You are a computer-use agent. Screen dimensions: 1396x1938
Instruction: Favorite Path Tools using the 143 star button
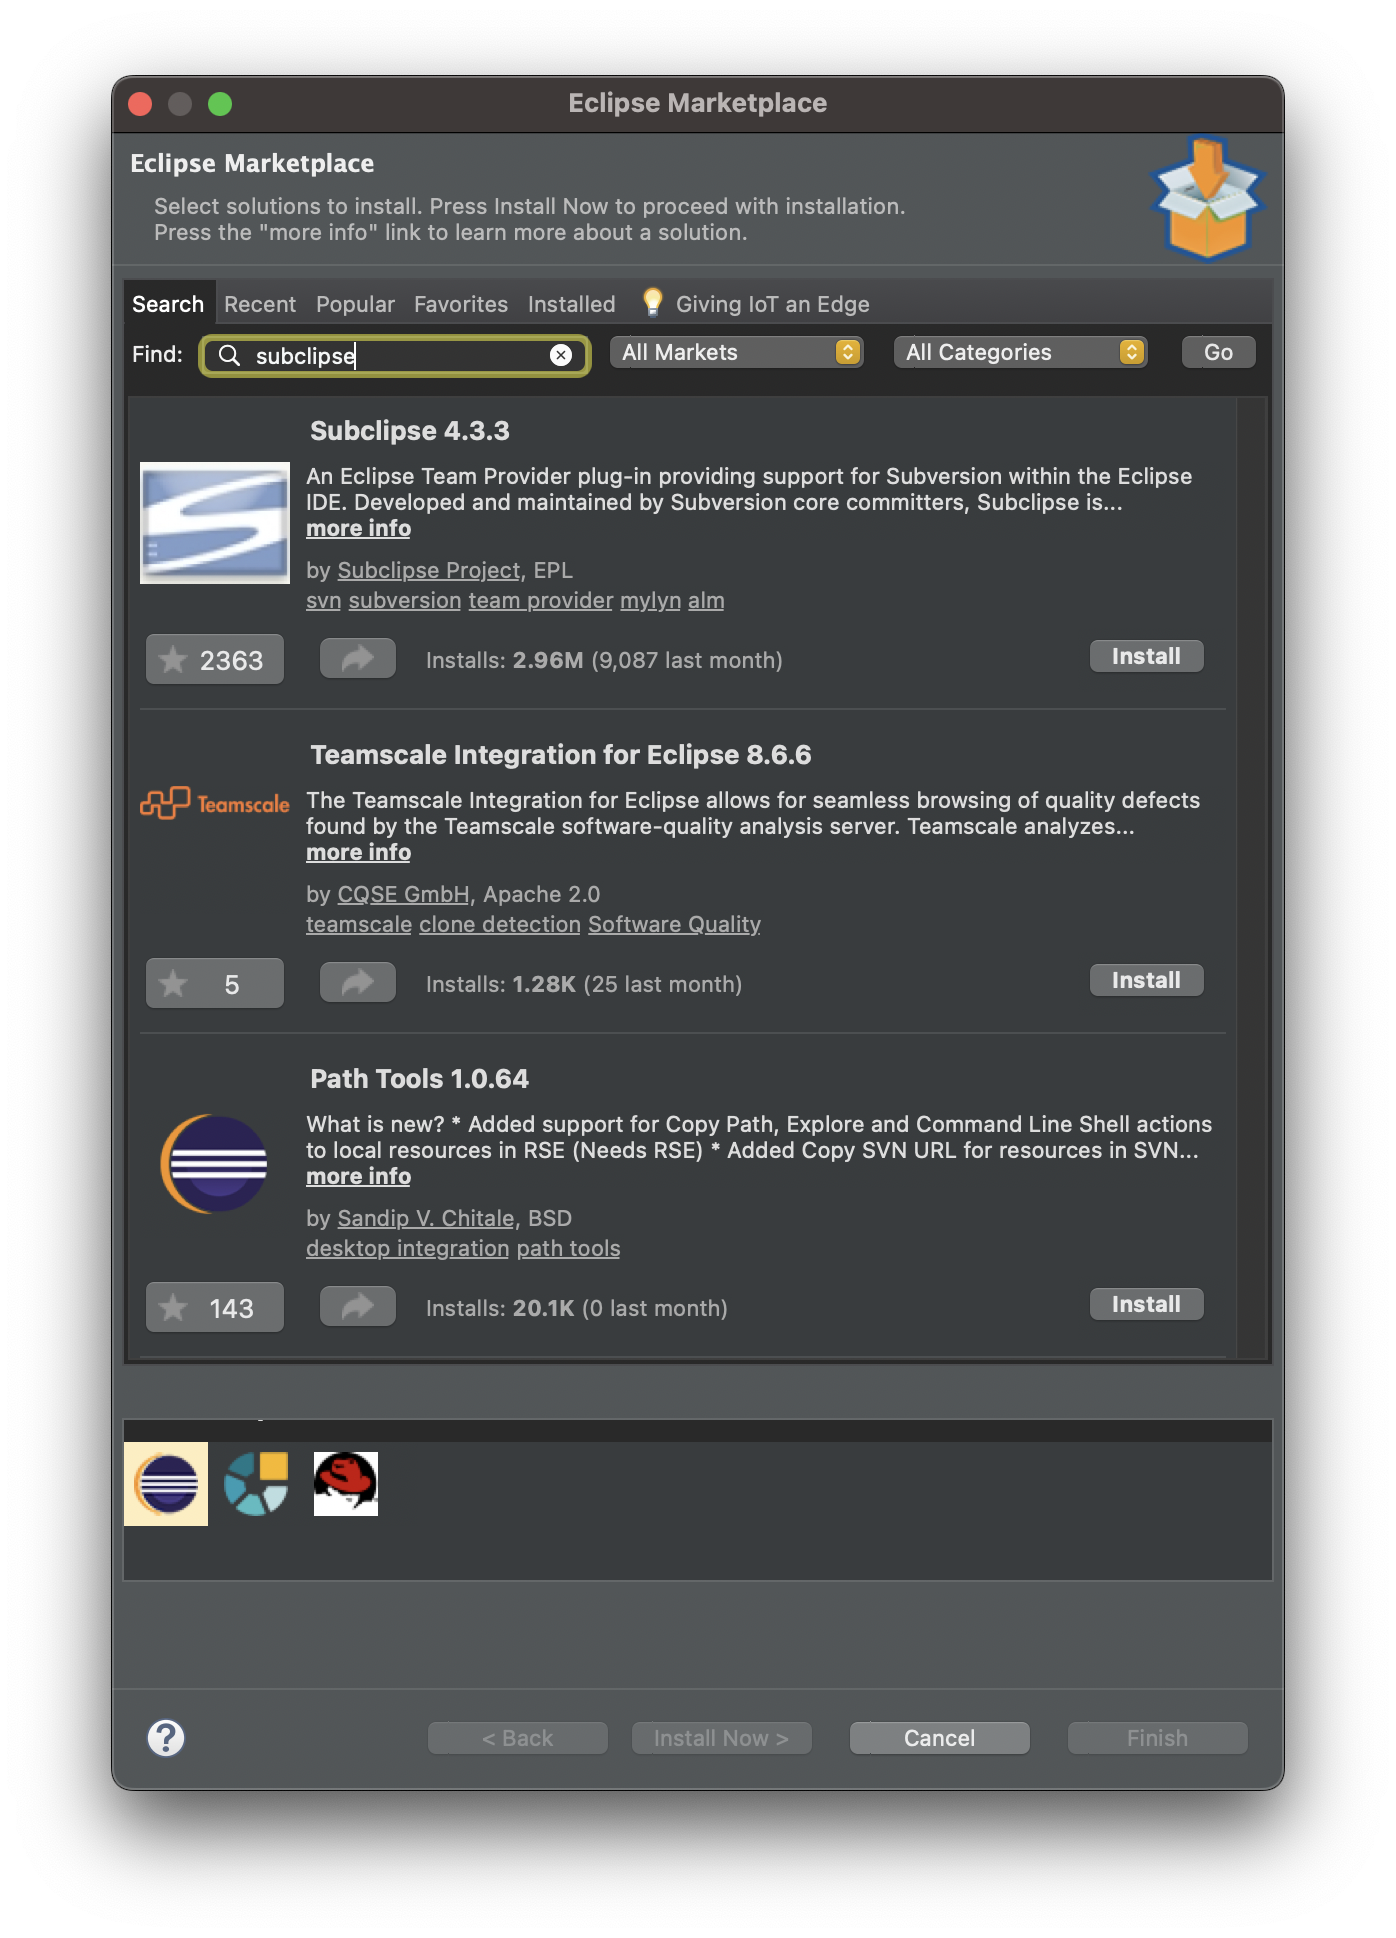point(215,1308)
